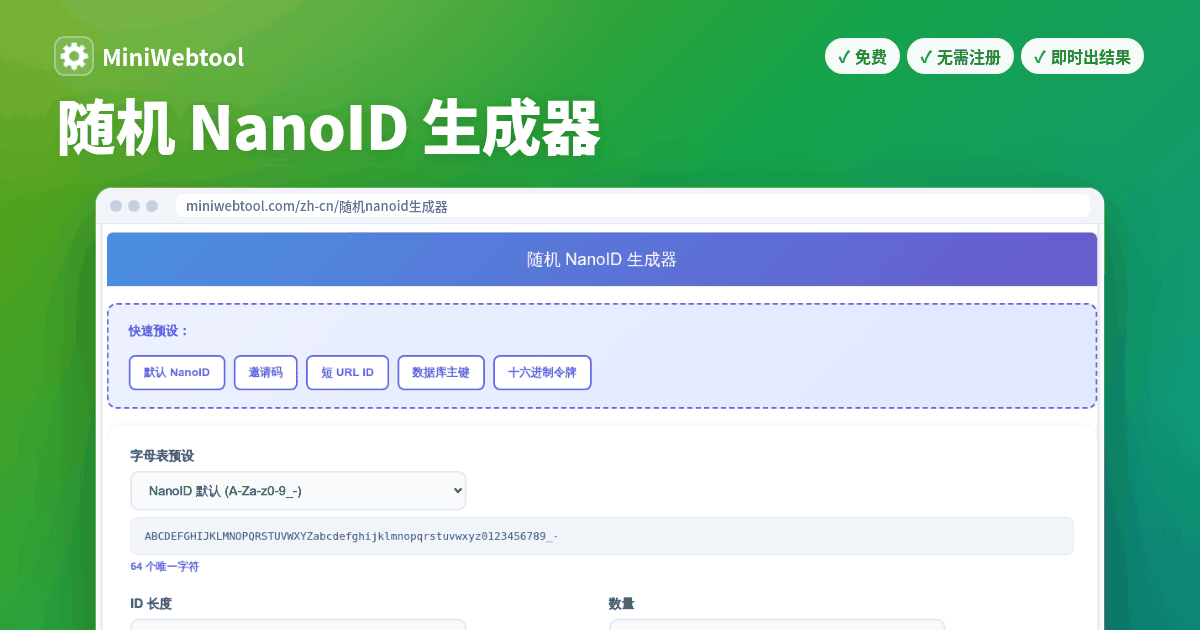
Task: Click the 无需注册 badge
Action: click(x=960, y=57)
